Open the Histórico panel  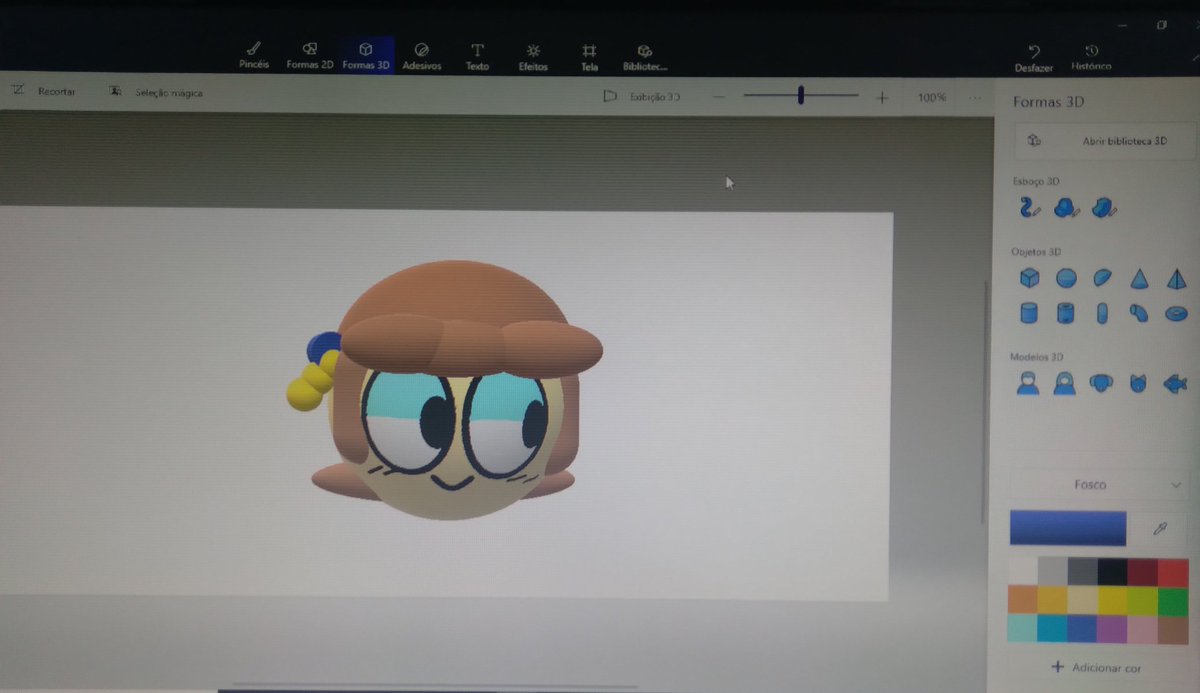click(x=1091, y=57)
